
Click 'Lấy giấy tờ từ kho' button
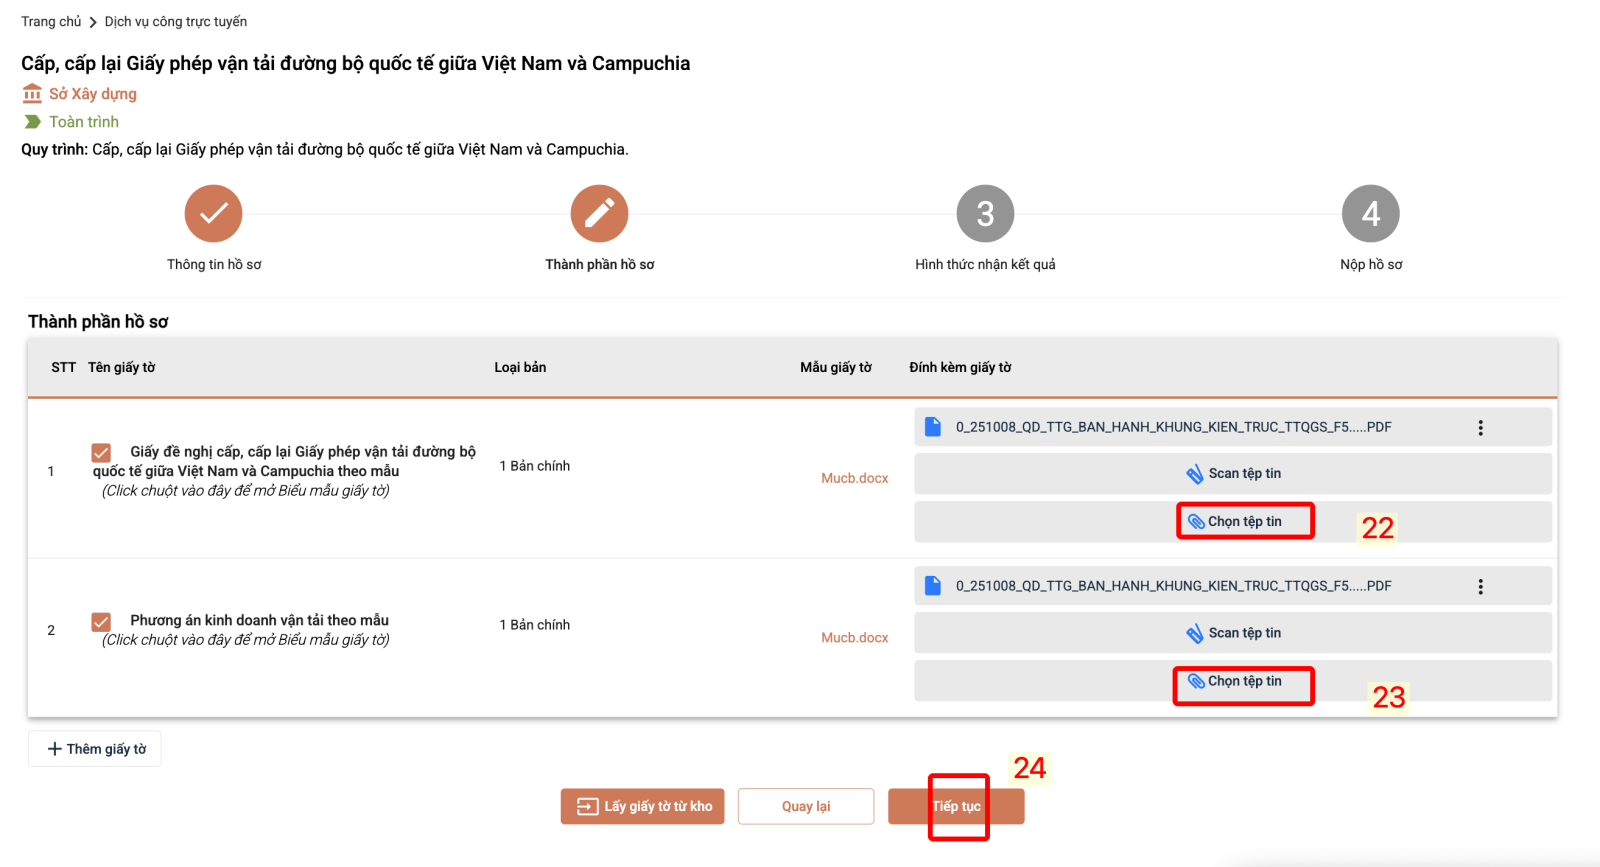[x=642, y=807]
